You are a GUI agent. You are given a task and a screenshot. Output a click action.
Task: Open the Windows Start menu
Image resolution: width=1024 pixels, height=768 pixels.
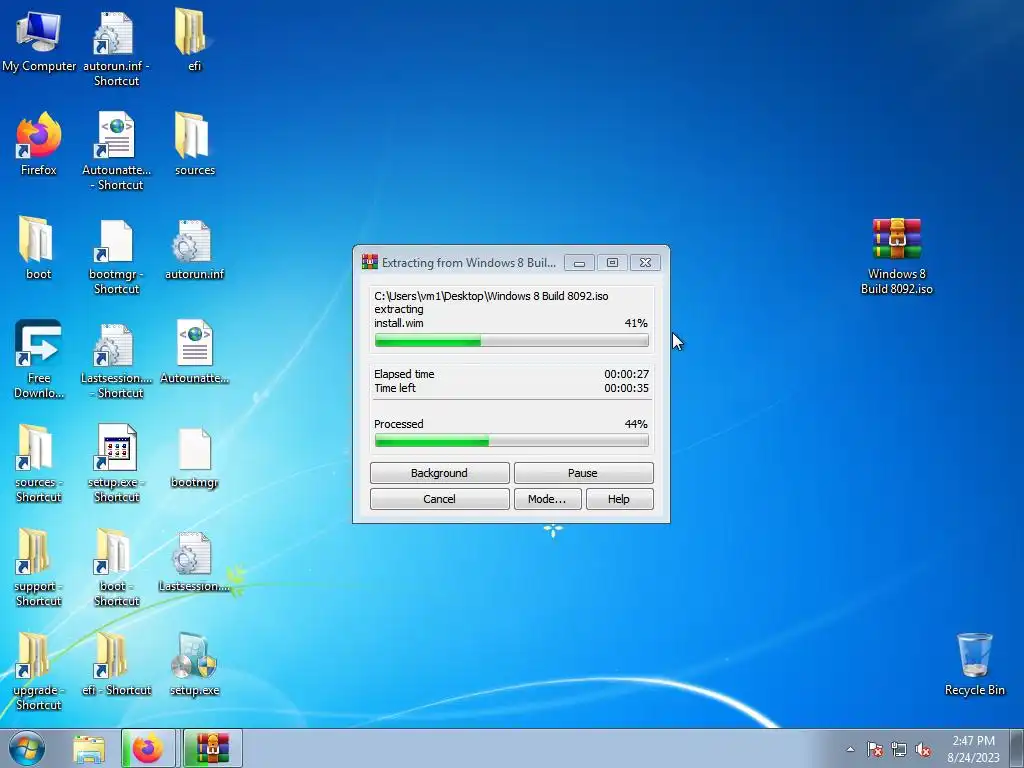[27, 748]
